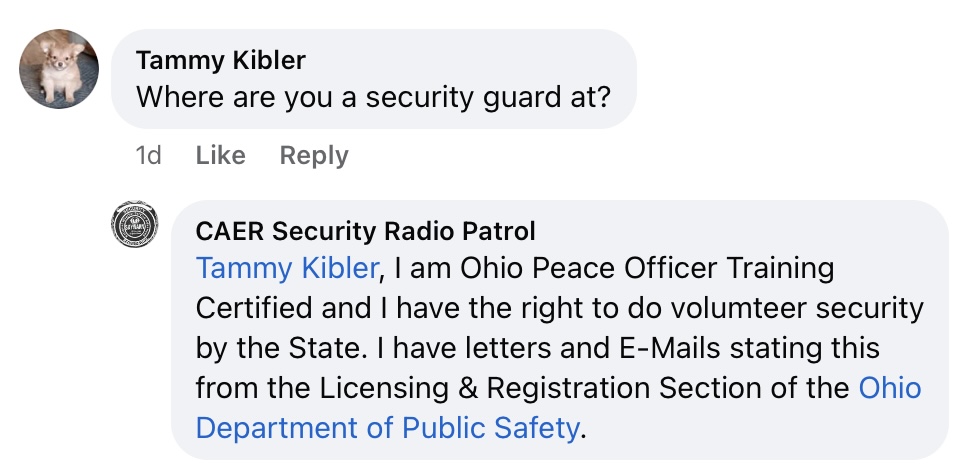
Task: Click the CAER Security badge avatar icon
Action: (135, 224)
